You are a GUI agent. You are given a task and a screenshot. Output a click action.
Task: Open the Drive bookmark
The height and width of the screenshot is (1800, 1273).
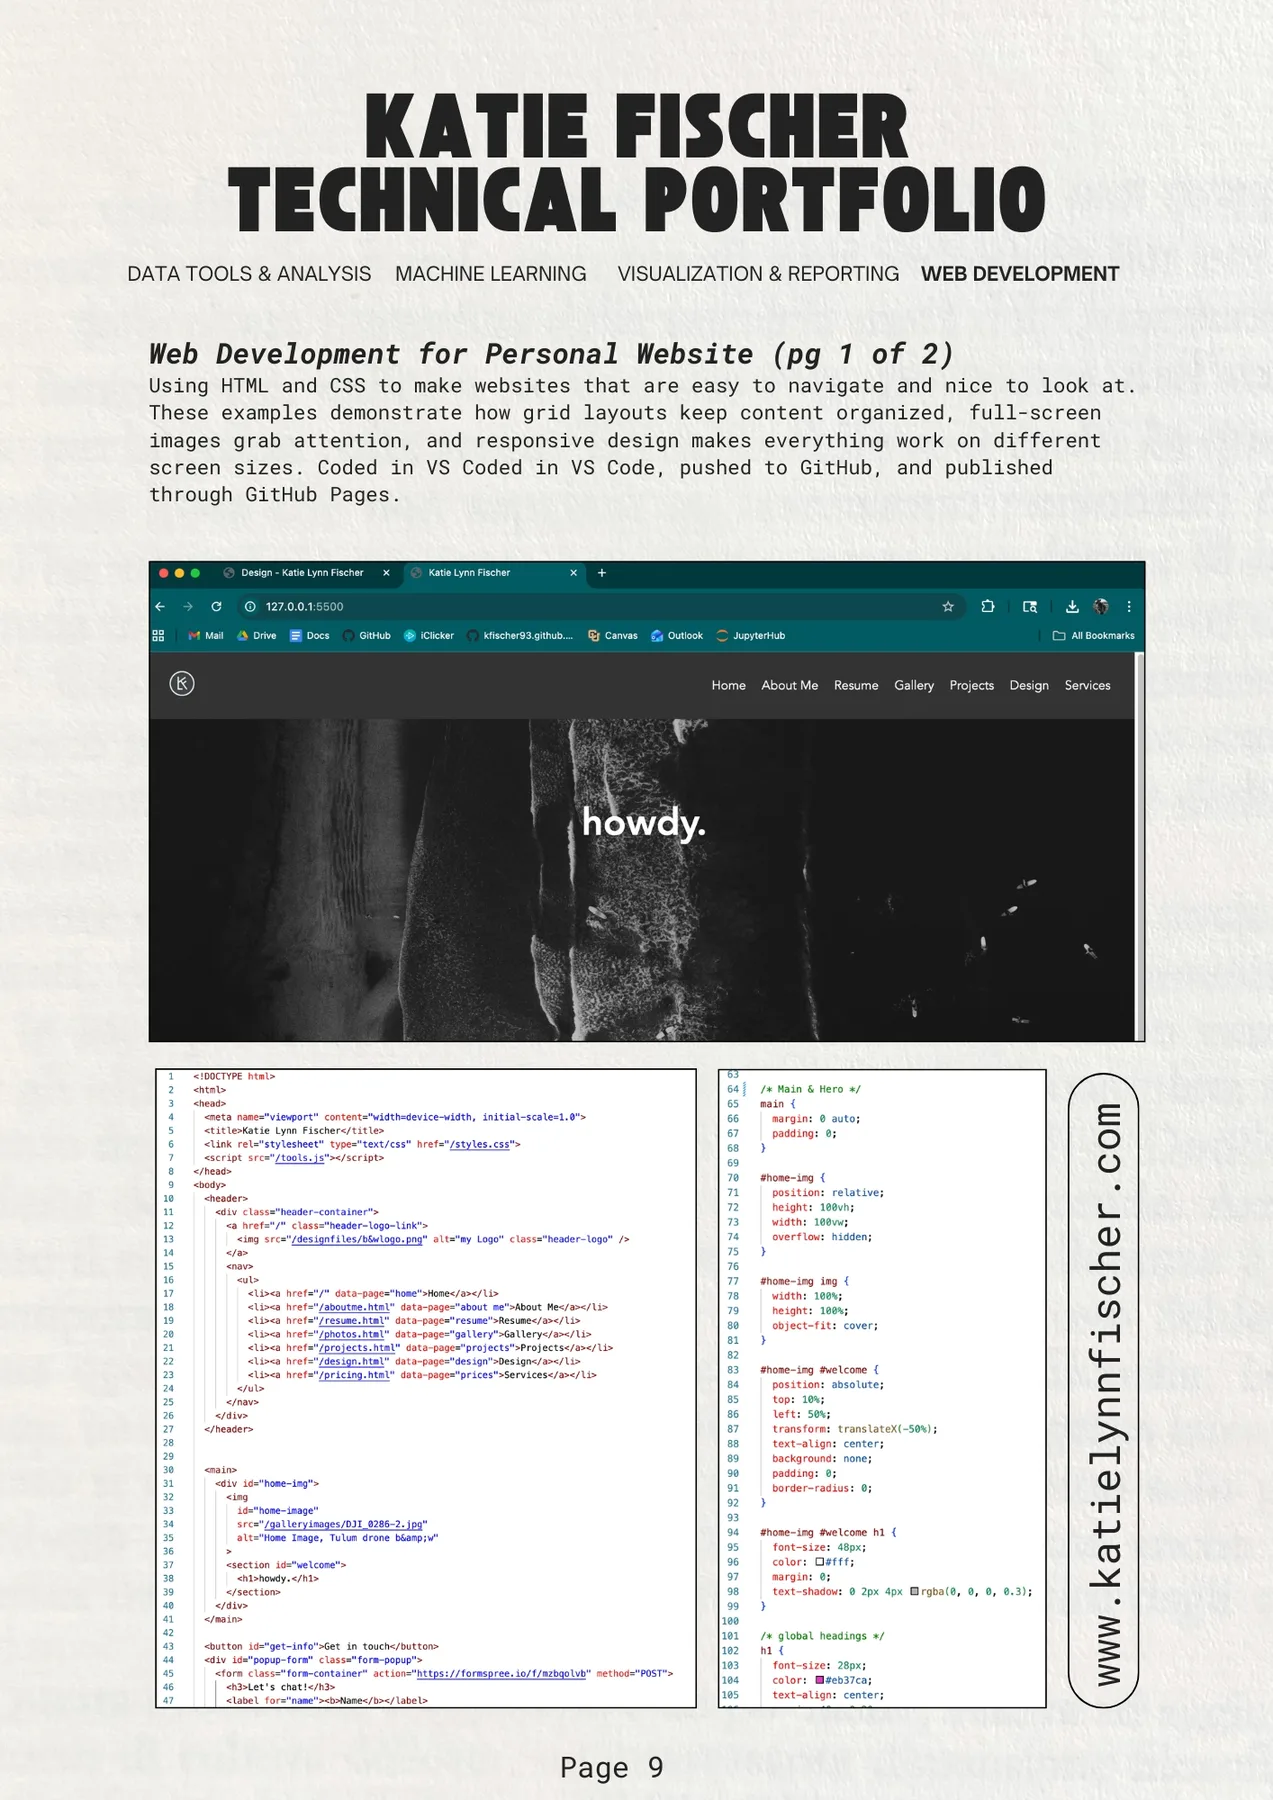click(x=256, y=635)
